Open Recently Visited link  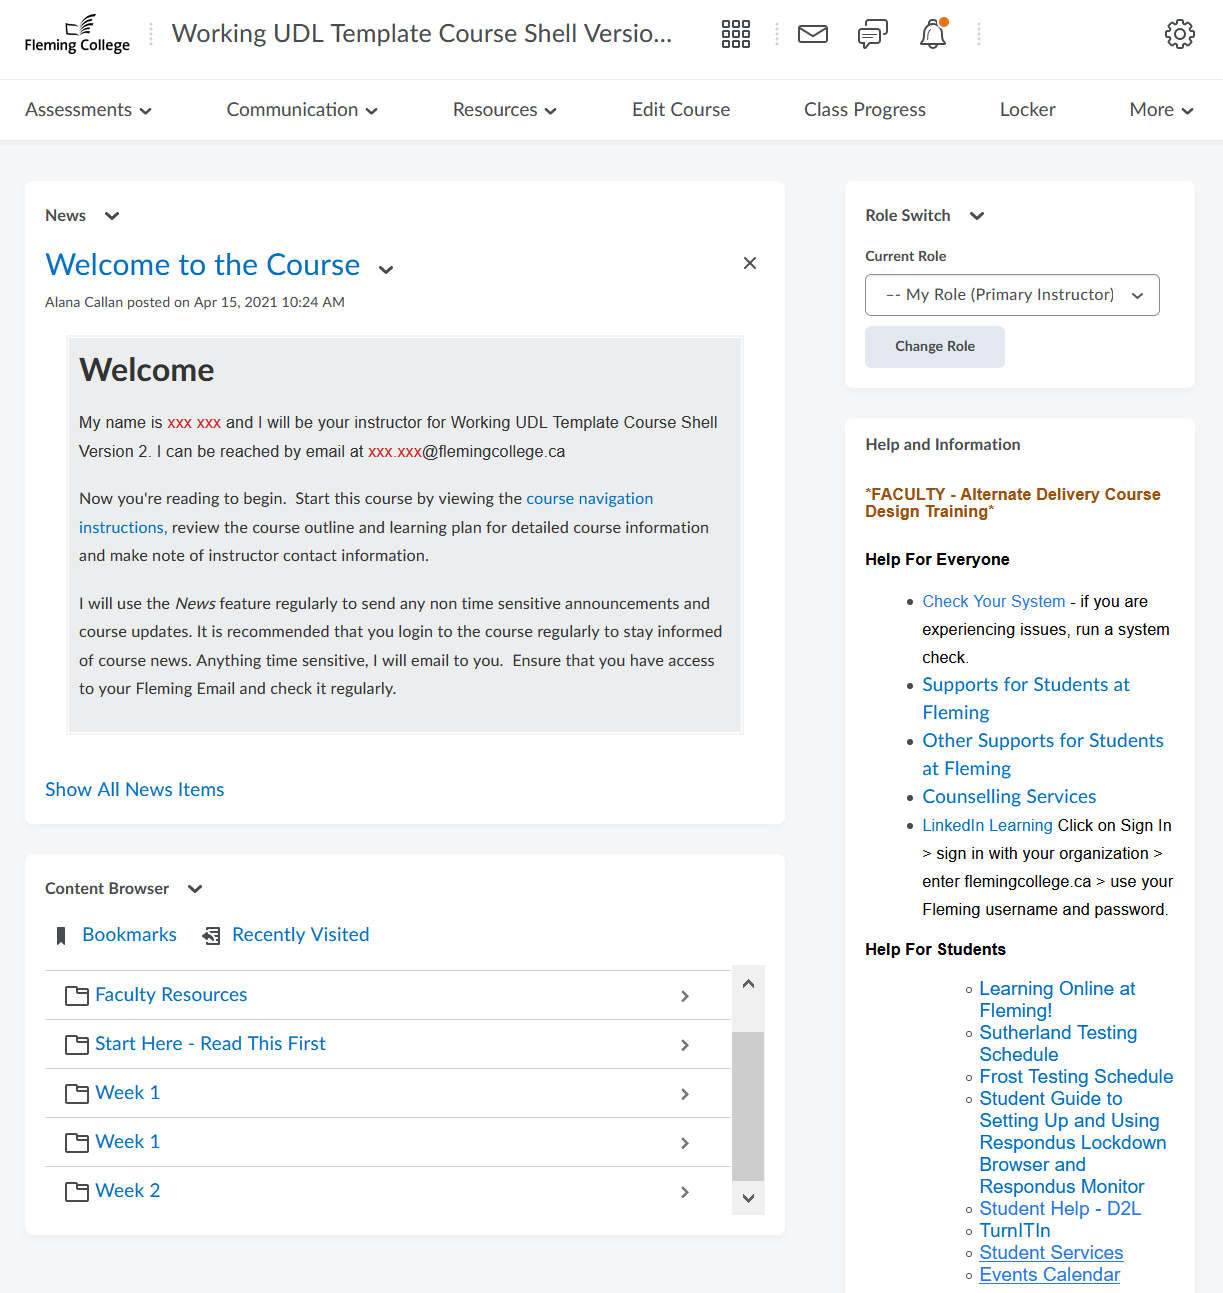pyautogui.click(x=301, y=935)
